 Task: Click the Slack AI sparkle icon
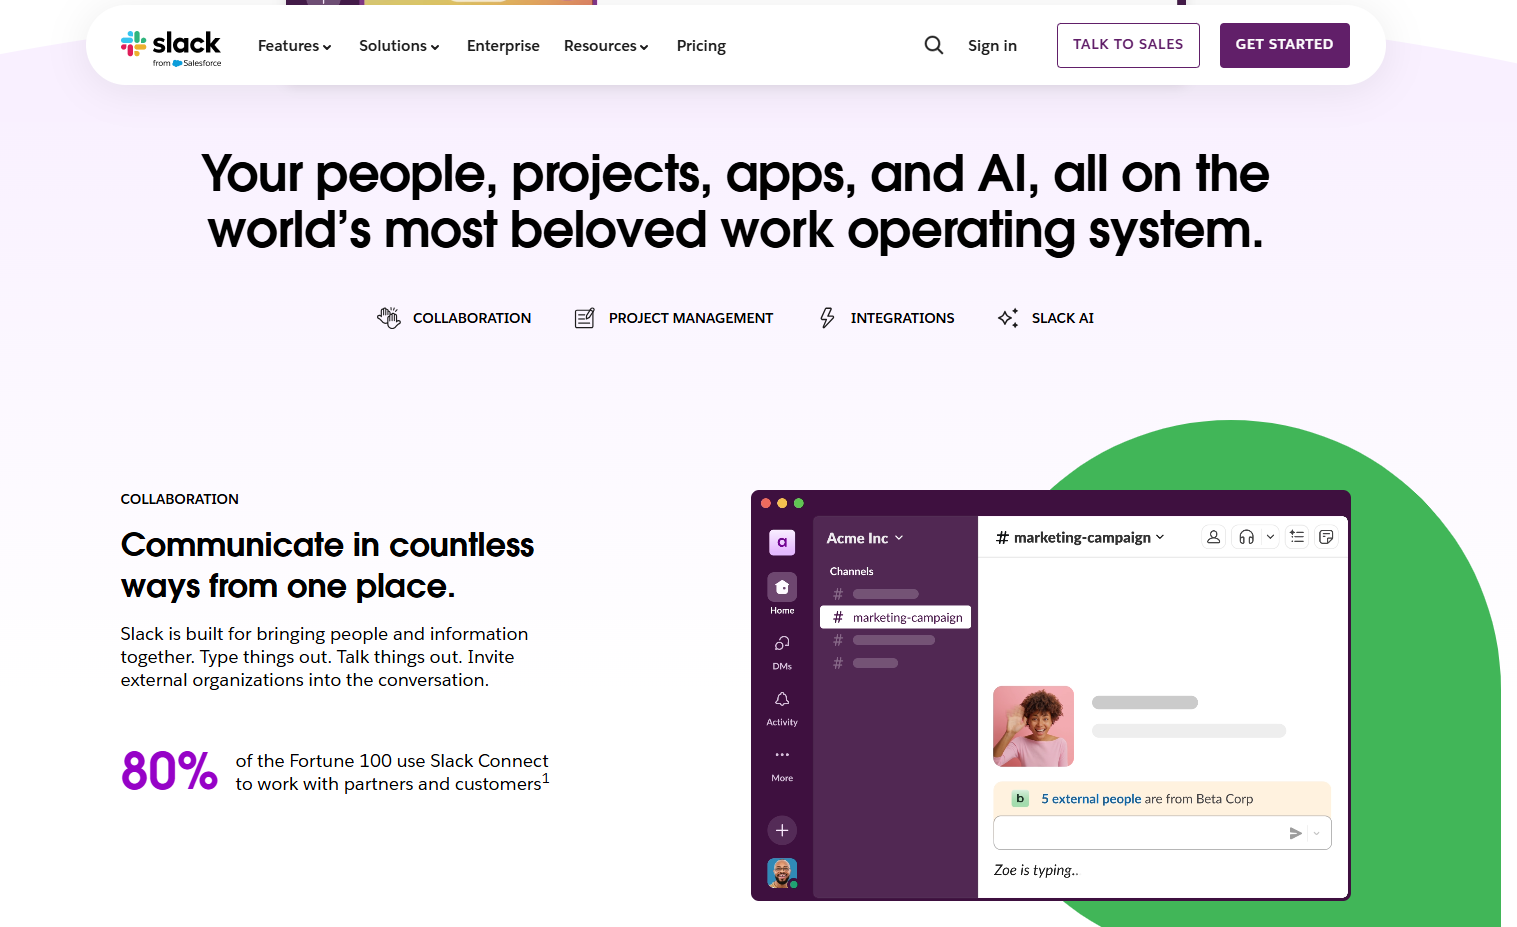pos(1008,318)
